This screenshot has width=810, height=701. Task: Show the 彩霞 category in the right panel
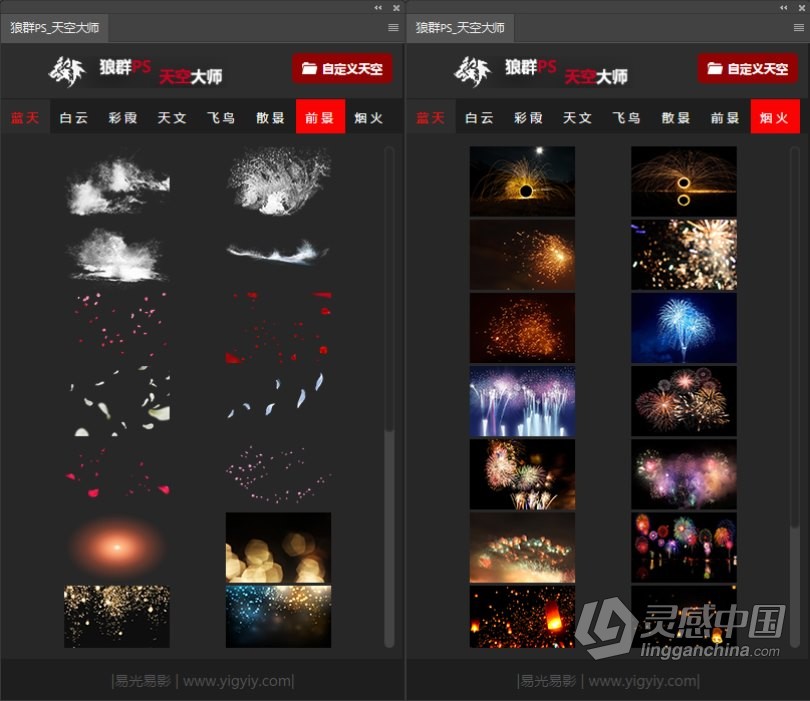click(x=528, y=117)
